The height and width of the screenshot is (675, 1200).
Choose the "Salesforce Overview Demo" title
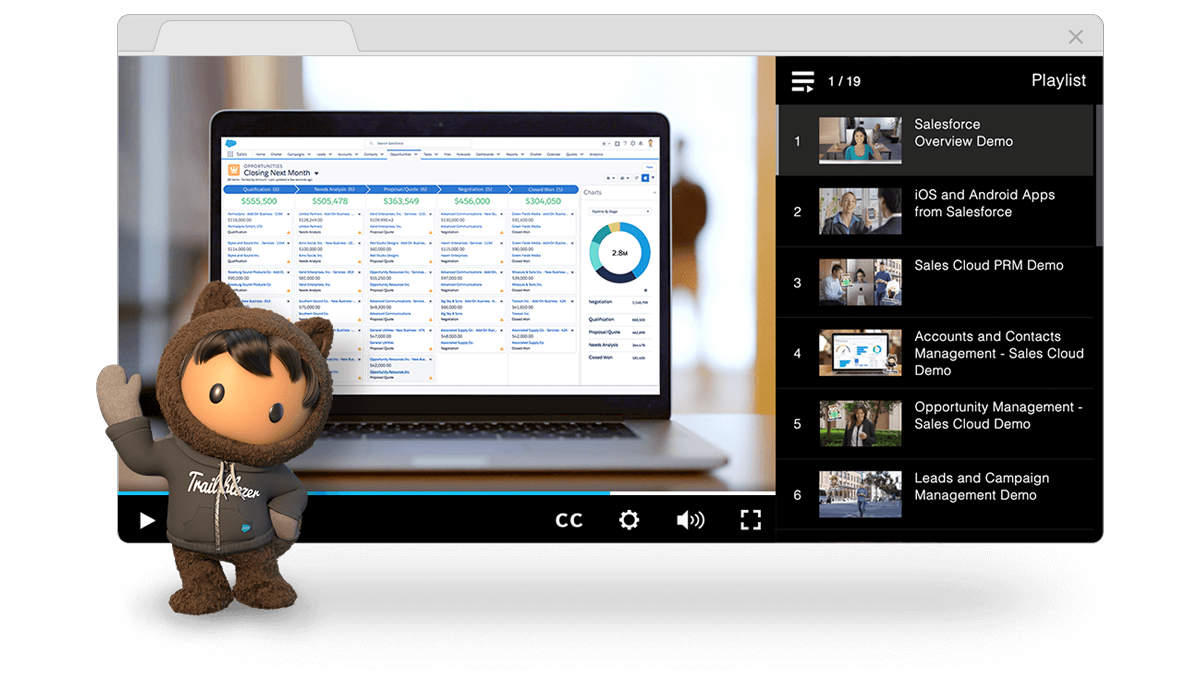pos(963,133)
